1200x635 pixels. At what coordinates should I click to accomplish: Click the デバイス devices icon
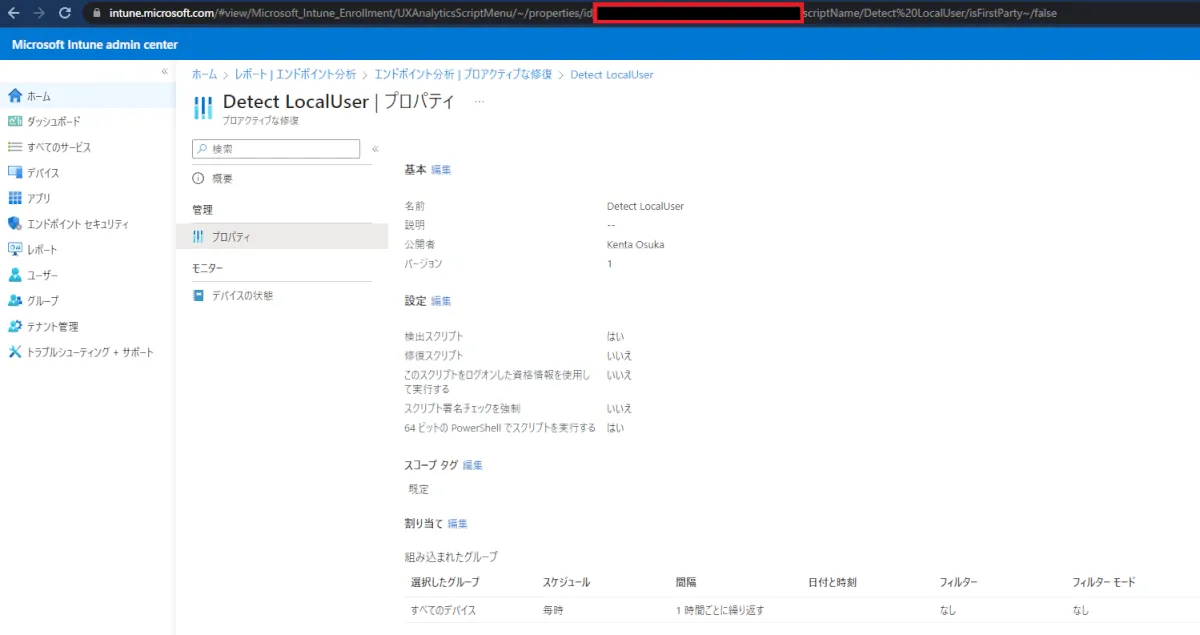point(15,173)
